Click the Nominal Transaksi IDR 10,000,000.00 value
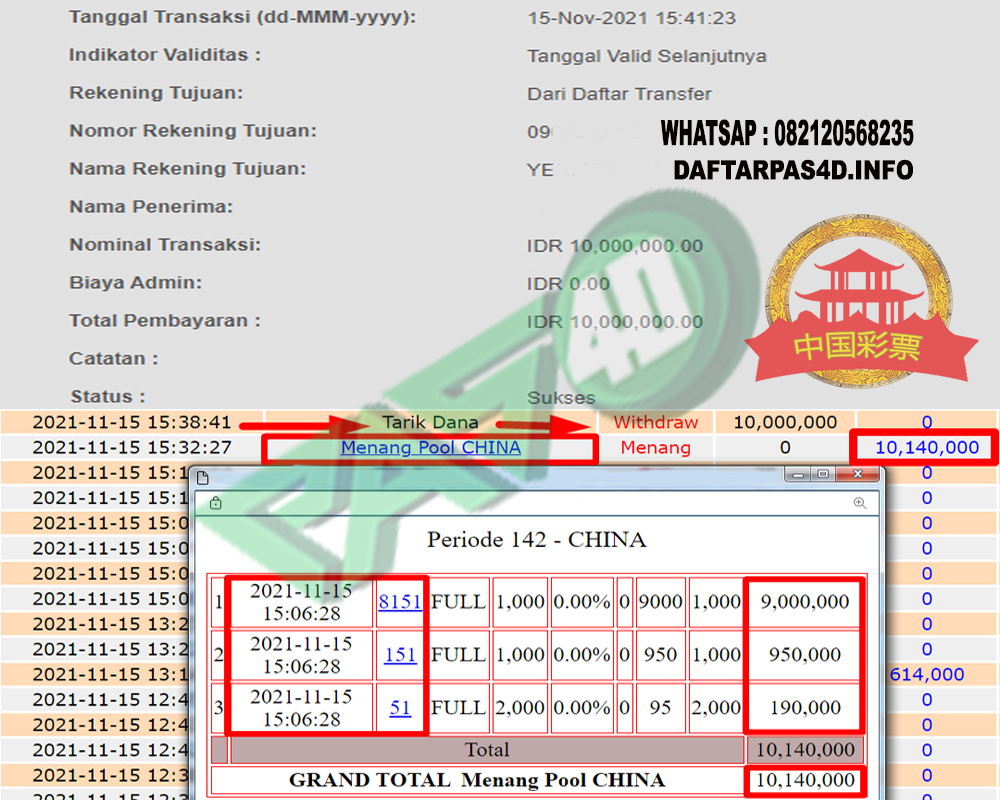1000x800 pixels. (615, 246)
